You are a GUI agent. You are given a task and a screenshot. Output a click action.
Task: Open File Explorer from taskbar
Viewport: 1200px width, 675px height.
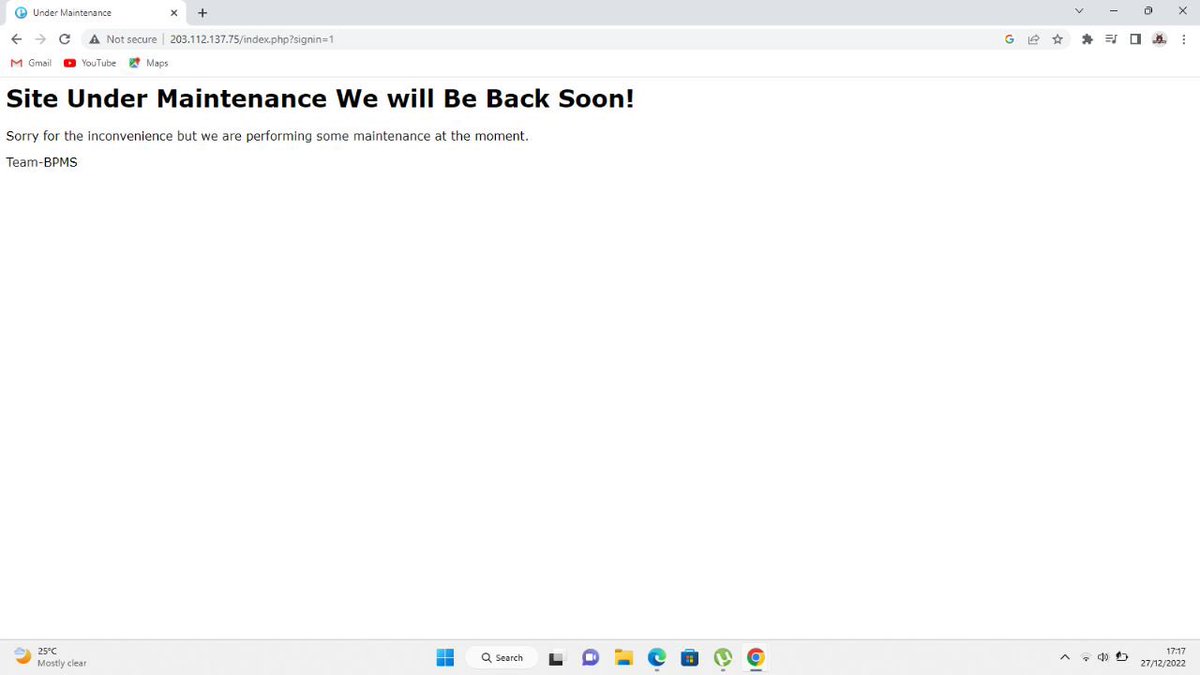(624, 657)
